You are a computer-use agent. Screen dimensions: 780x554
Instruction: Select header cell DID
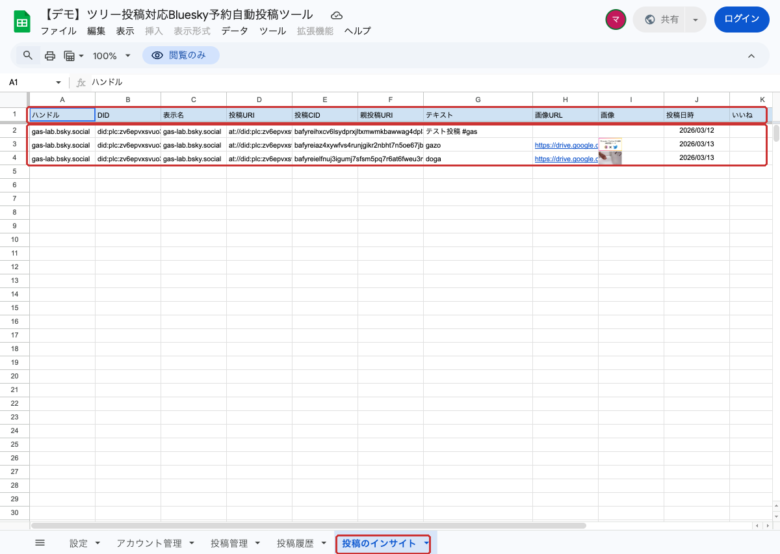(x=128, y=115)
